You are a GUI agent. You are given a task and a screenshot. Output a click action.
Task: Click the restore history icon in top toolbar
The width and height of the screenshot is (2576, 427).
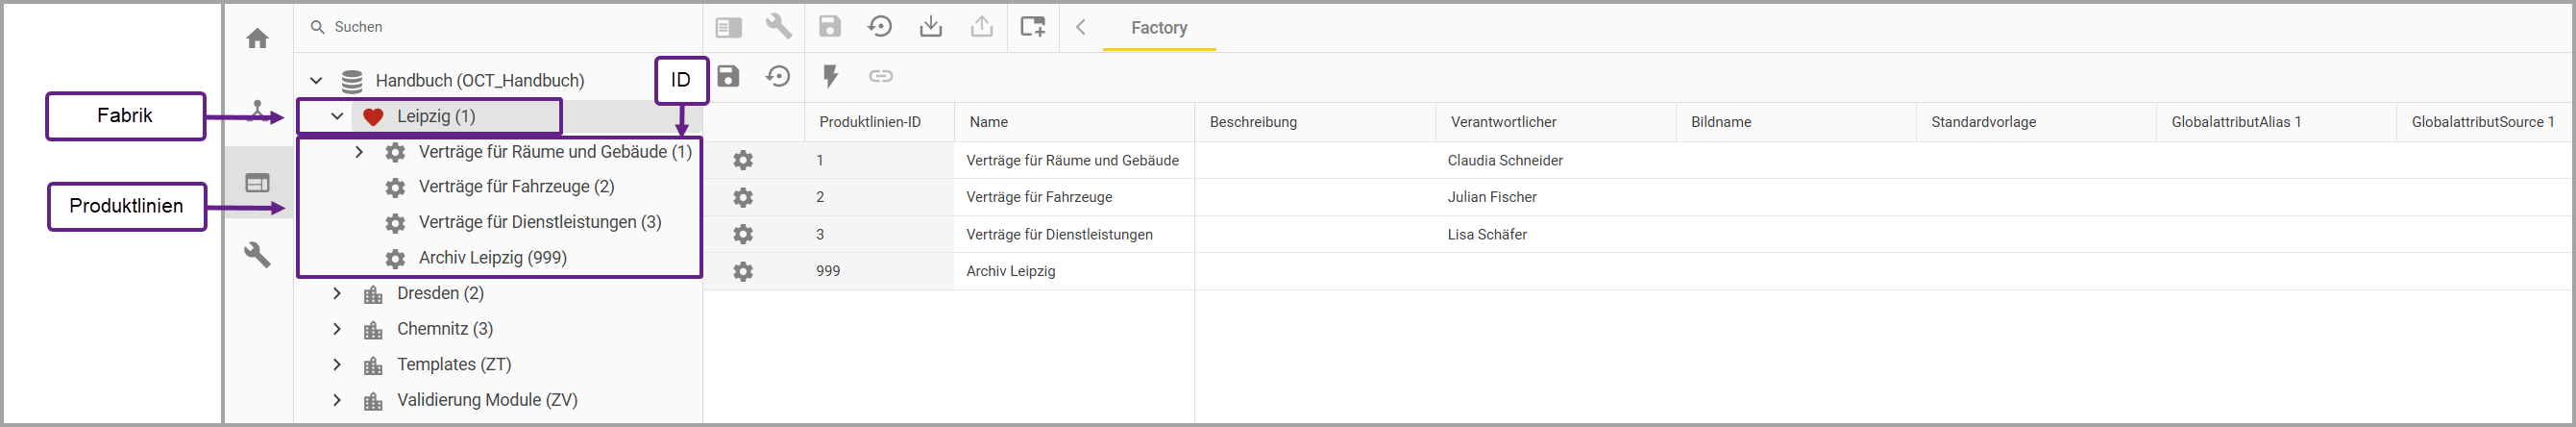880,27
